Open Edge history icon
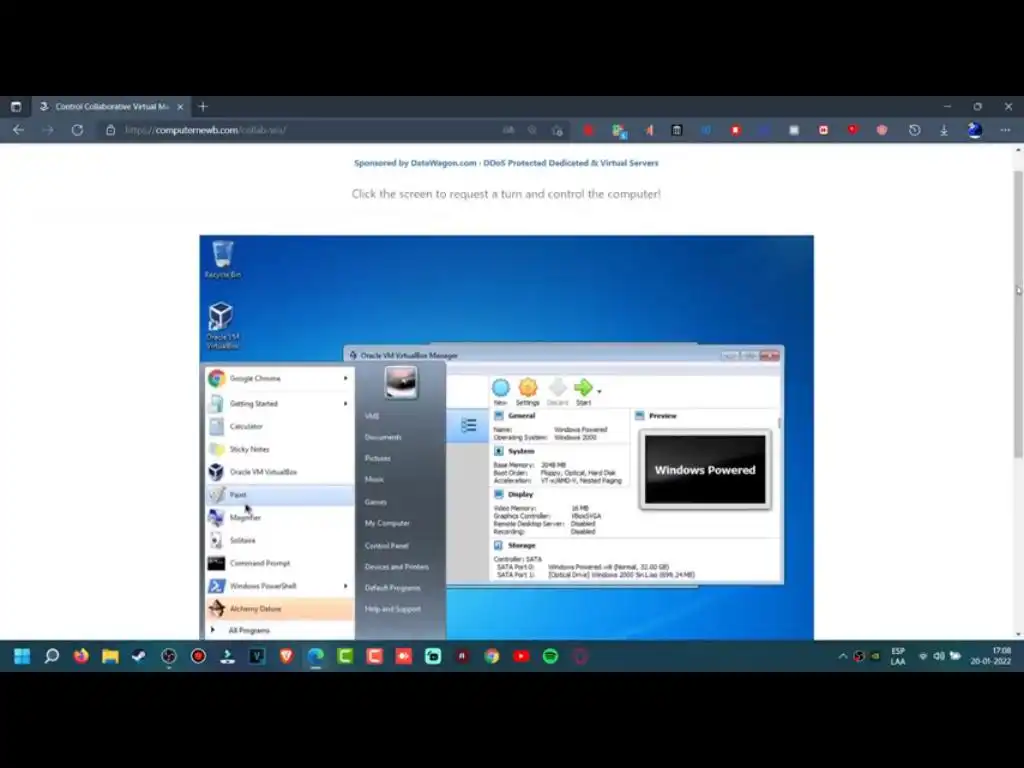 pyautogui.click(x=914, y=130)
